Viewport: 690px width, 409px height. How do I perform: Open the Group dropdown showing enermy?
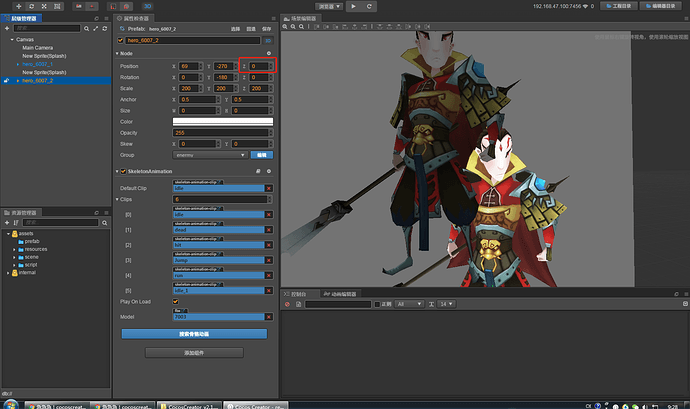pyautogui.click(x=210, y=155)
